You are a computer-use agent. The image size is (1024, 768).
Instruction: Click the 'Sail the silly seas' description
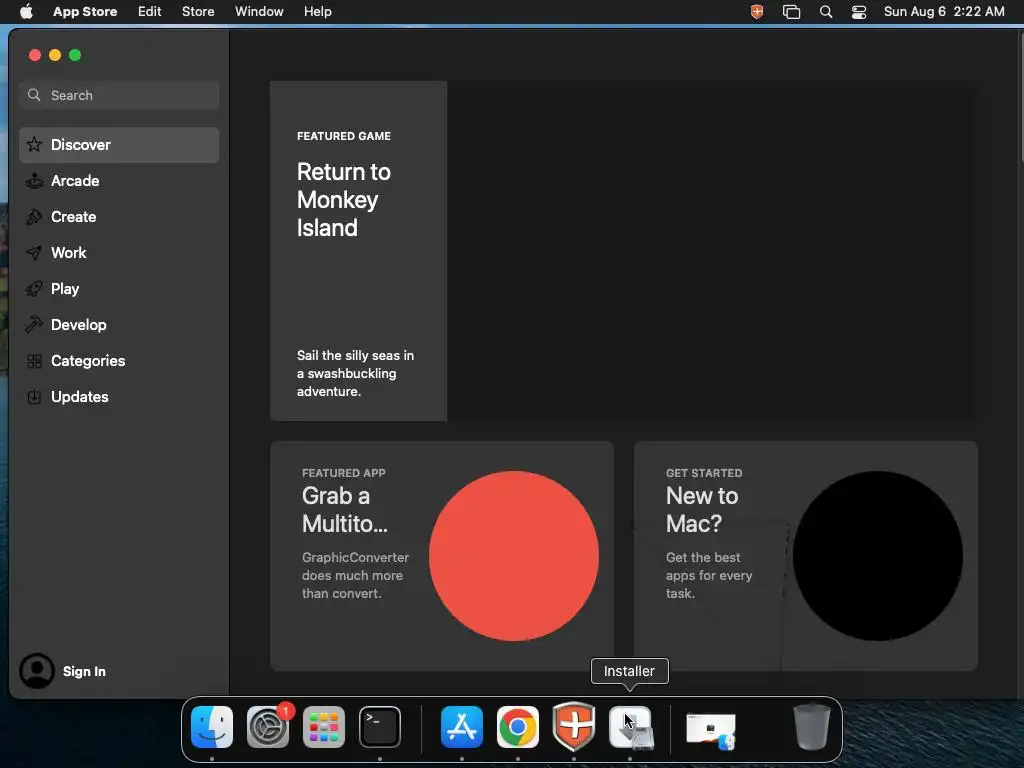point(355,374)
